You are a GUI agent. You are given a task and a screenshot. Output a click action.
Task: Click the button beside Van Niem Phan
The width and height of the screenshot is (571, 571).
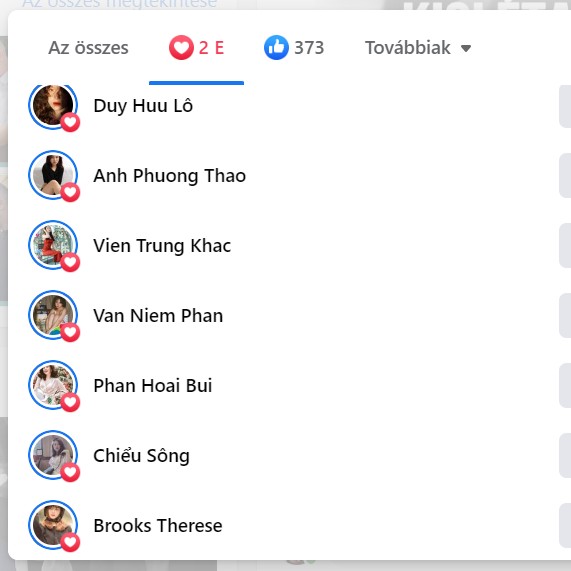coord(565,315)
